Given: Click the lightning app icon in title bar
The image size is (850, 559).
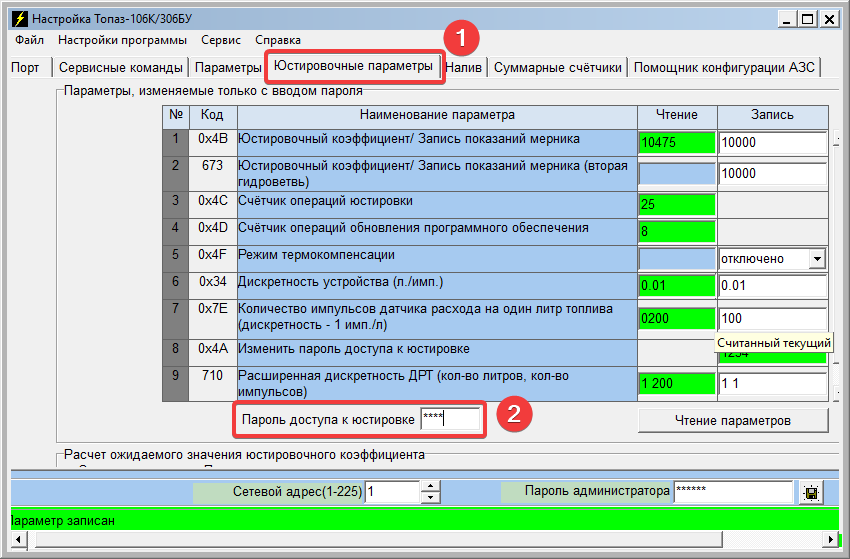Looking at the screenshot, I should (x=20, y=19).
